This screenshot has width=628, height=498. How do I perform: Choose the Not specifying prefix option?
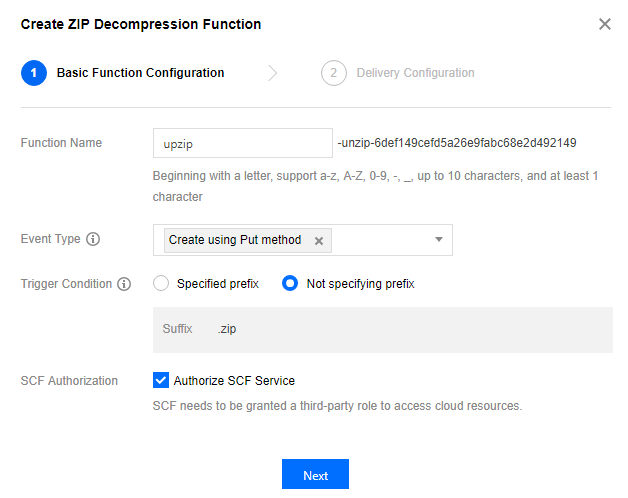coord(290,284)
